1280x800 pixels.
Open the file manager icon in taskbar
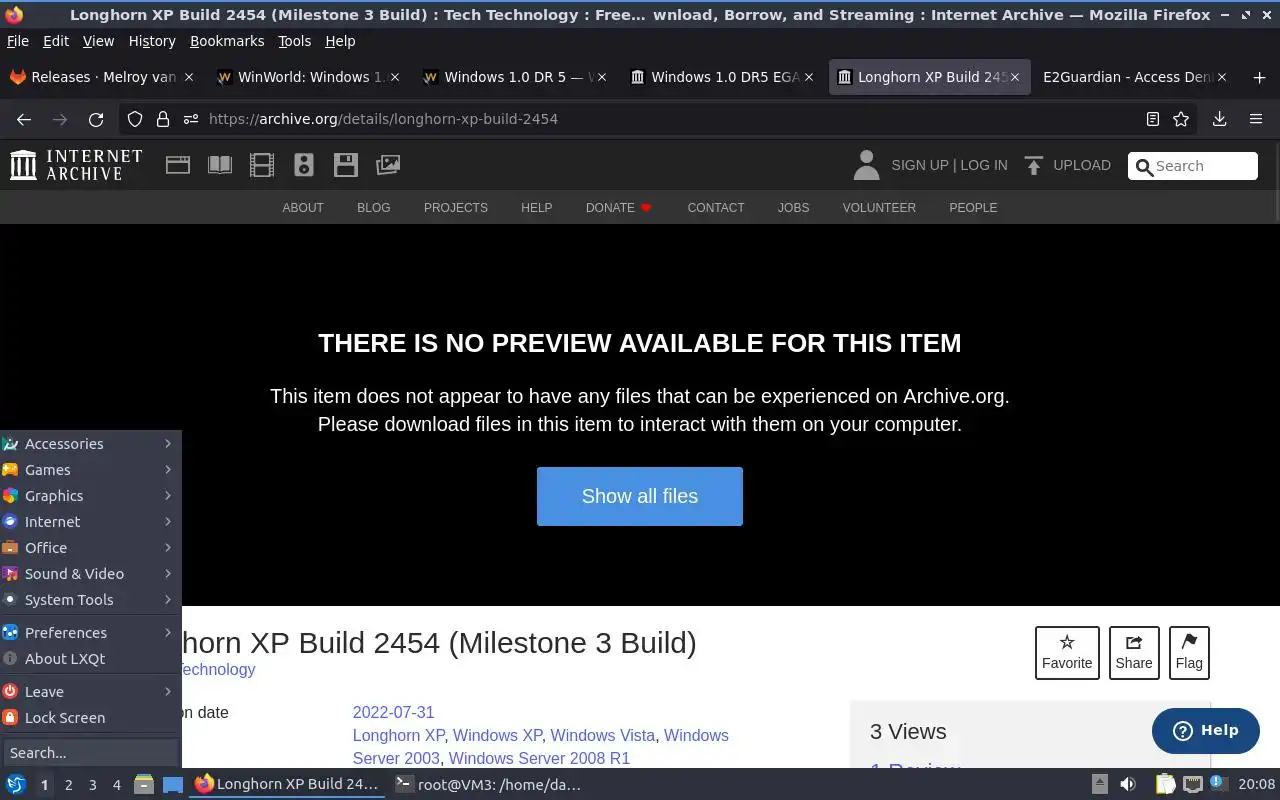(144, 785)
